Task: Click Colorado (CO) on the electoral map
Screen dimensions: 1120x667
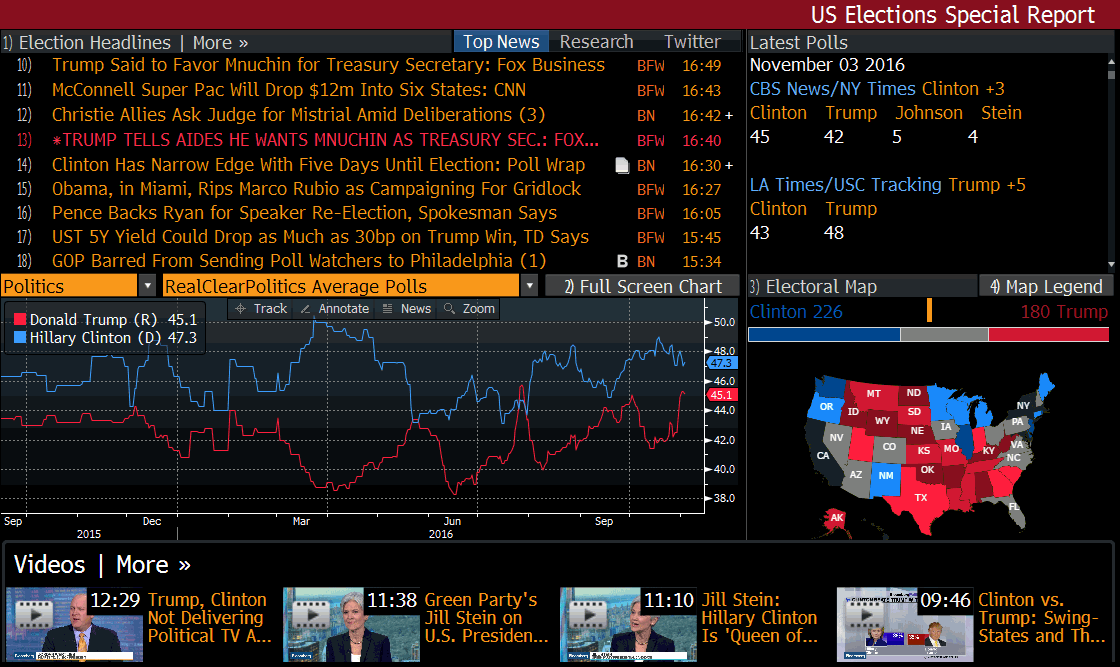Action: tap(889, 447)
